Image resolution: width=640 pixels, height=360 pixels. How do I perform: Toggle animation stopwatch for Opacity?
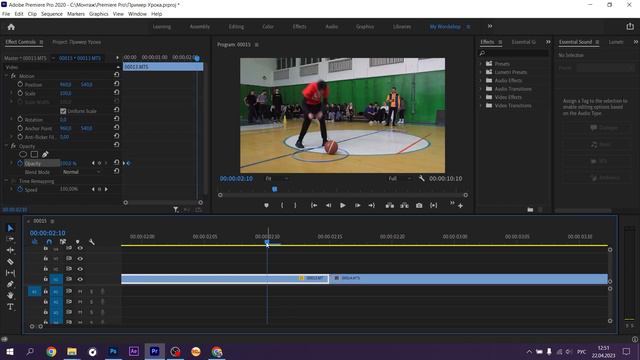(x=20, y=163)
